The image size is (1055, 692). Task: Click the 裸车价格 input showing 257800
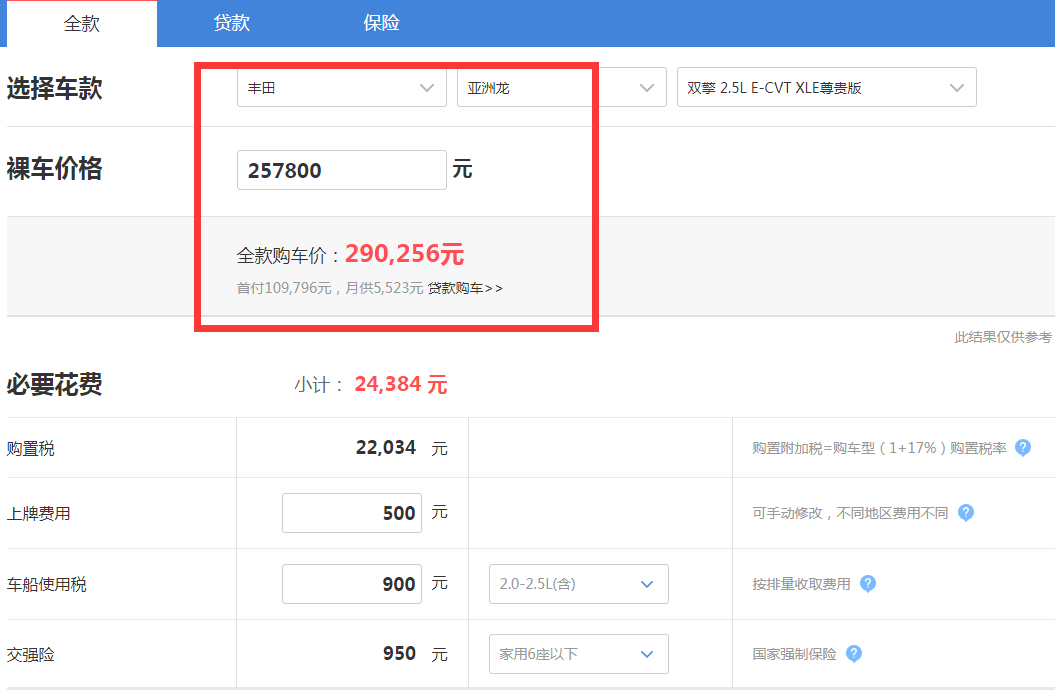tap(342, 170)
